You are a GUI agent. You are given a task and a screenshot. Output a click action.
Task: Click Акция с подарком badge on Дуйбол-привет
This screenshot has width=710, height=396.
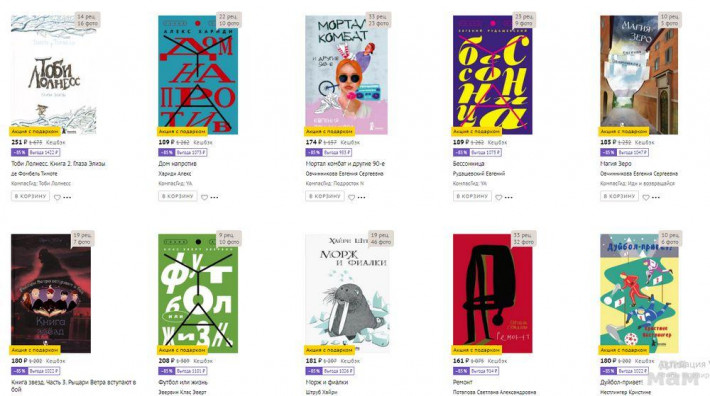pos(624,350)
